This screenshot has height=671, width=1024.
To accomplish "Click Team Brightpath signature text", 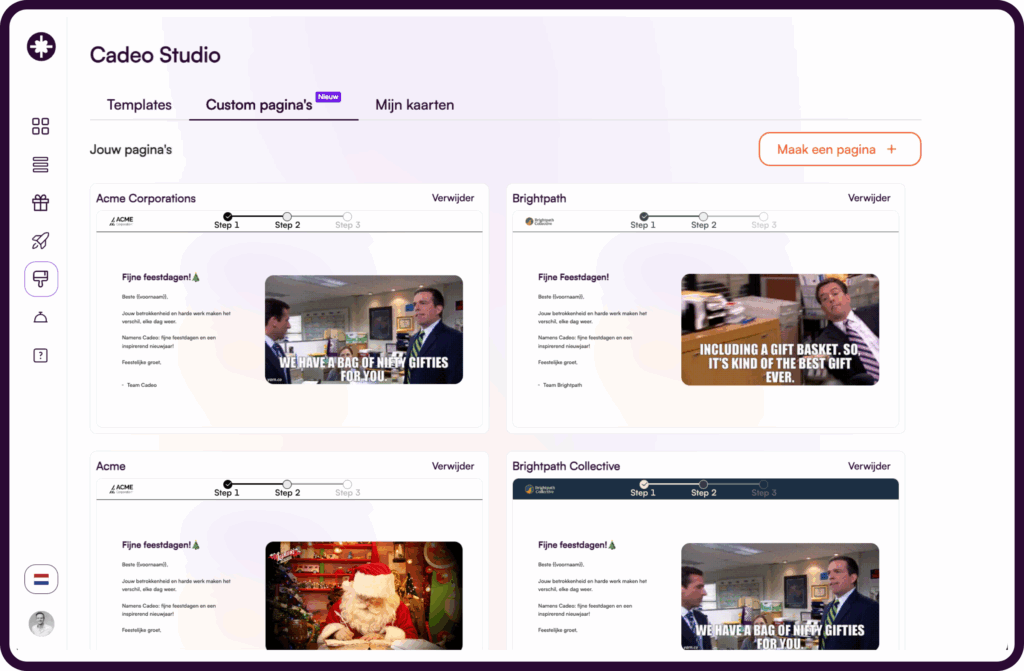I will 562,385.
